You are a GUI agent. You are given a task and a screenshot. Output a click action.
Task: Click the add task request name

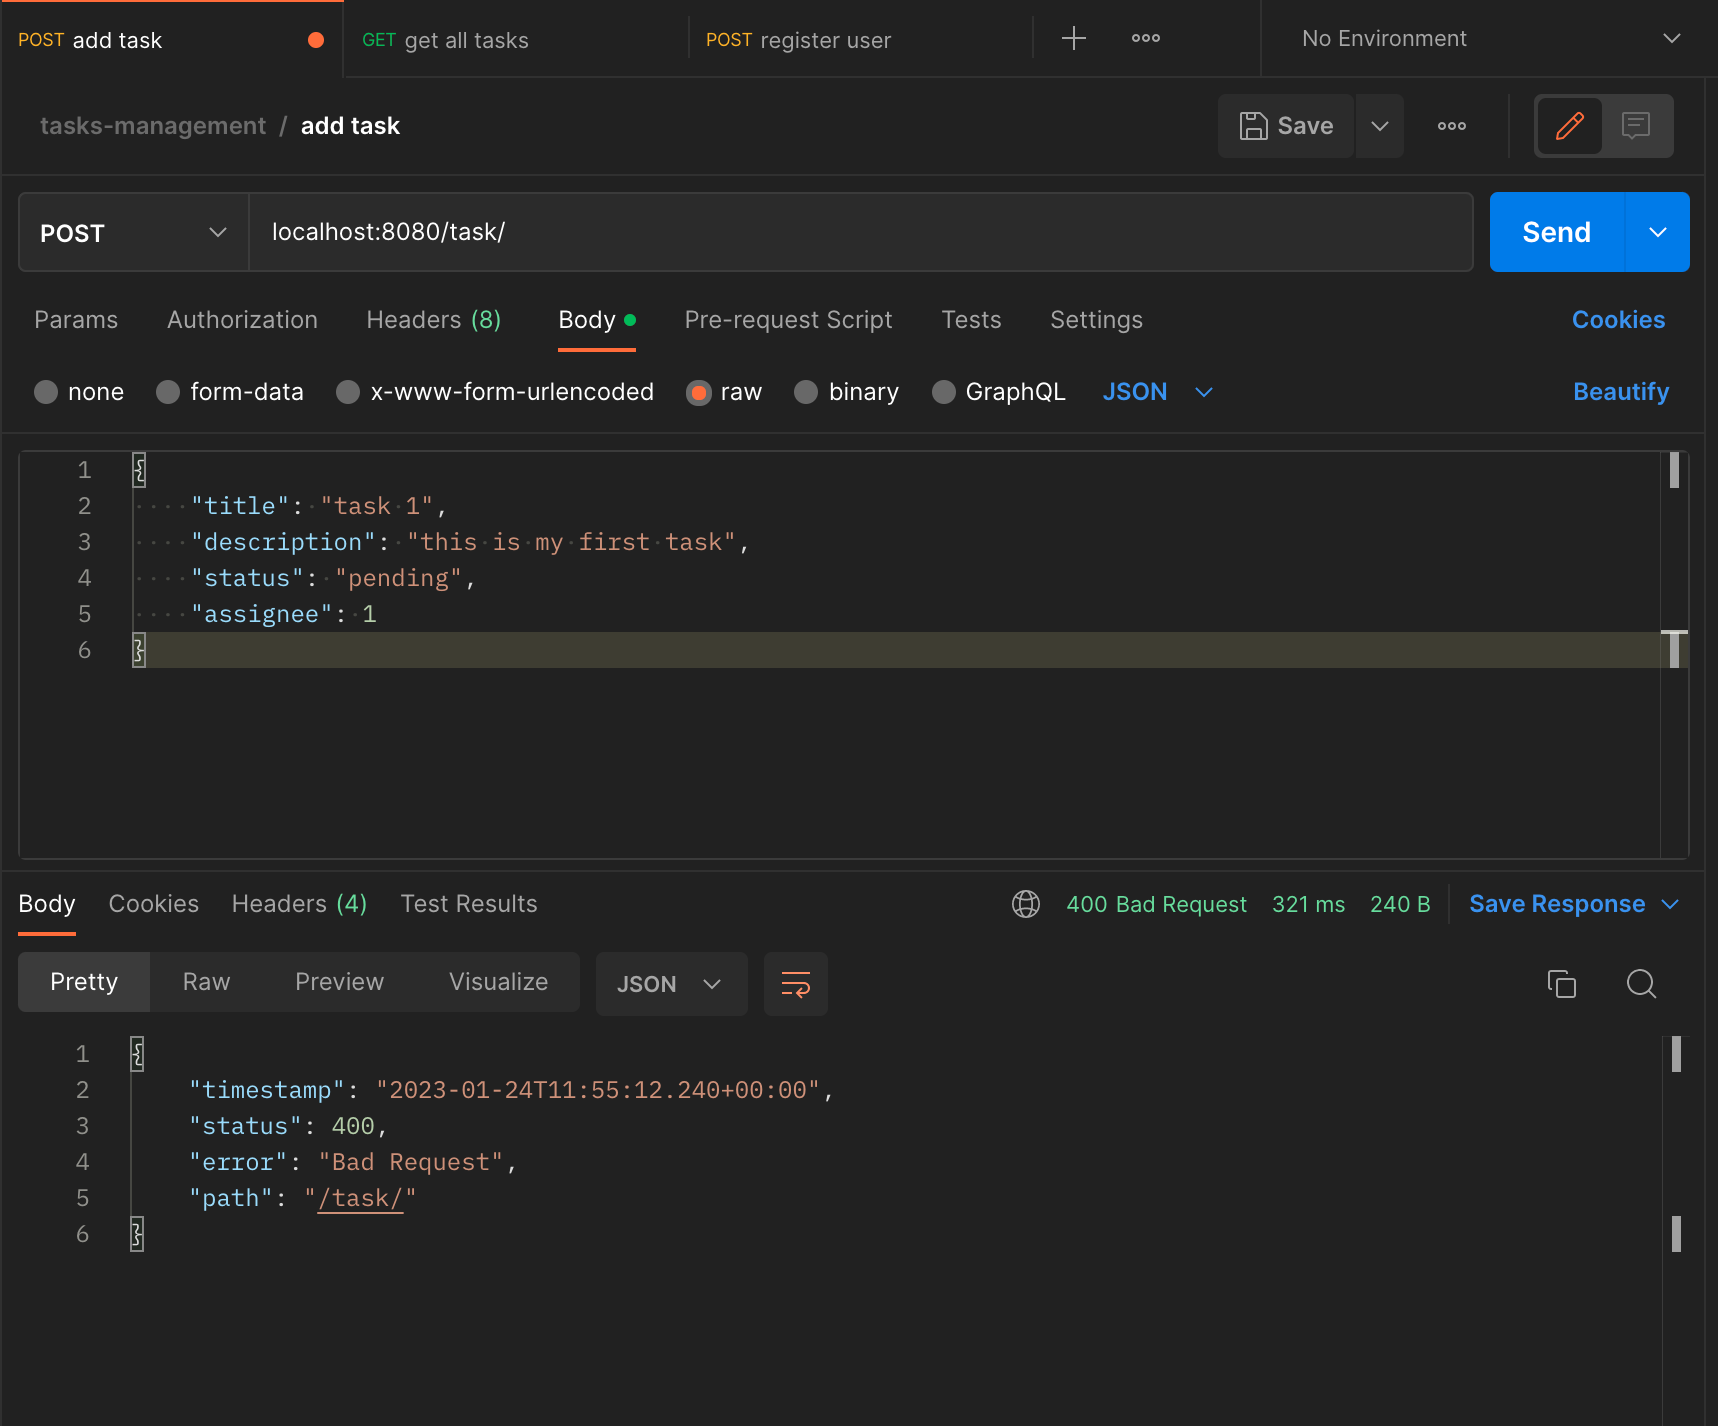(350, 126)
